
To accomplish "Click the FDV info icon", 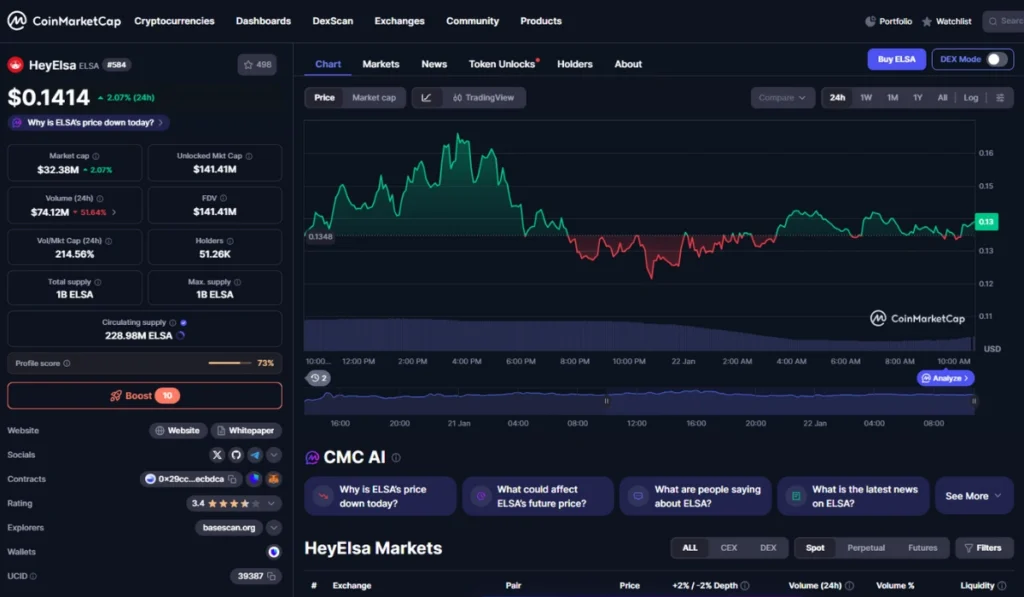I will pos(223,198).
